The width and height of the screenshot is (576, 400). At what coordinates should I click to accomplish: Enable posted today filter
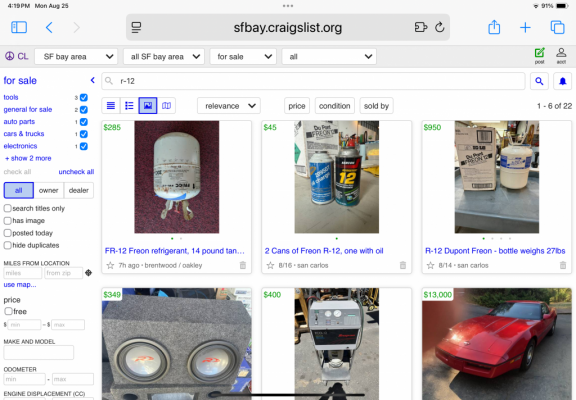pos(7,233)
